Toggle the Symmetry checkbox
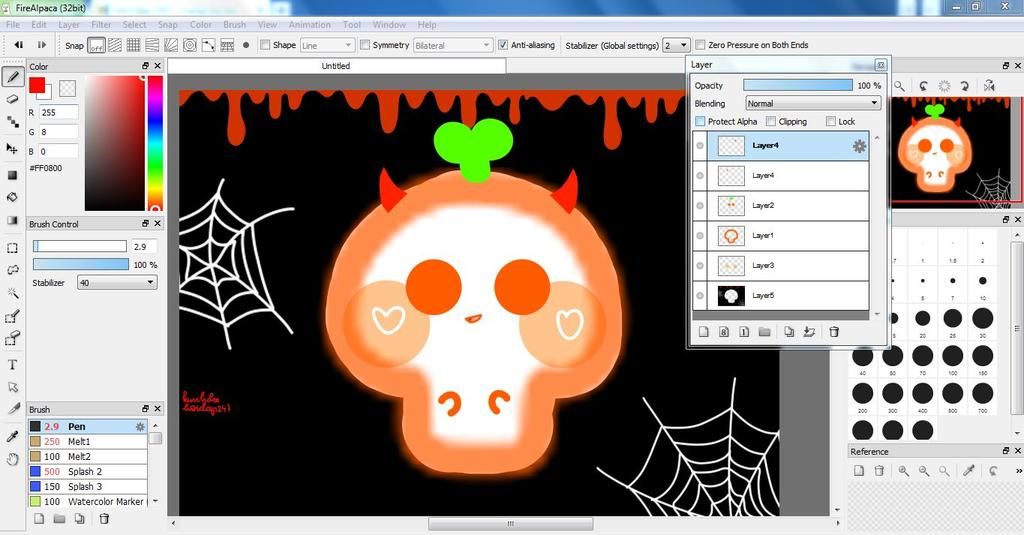The width and height of the screenshot is (1024, 535). 365,45
